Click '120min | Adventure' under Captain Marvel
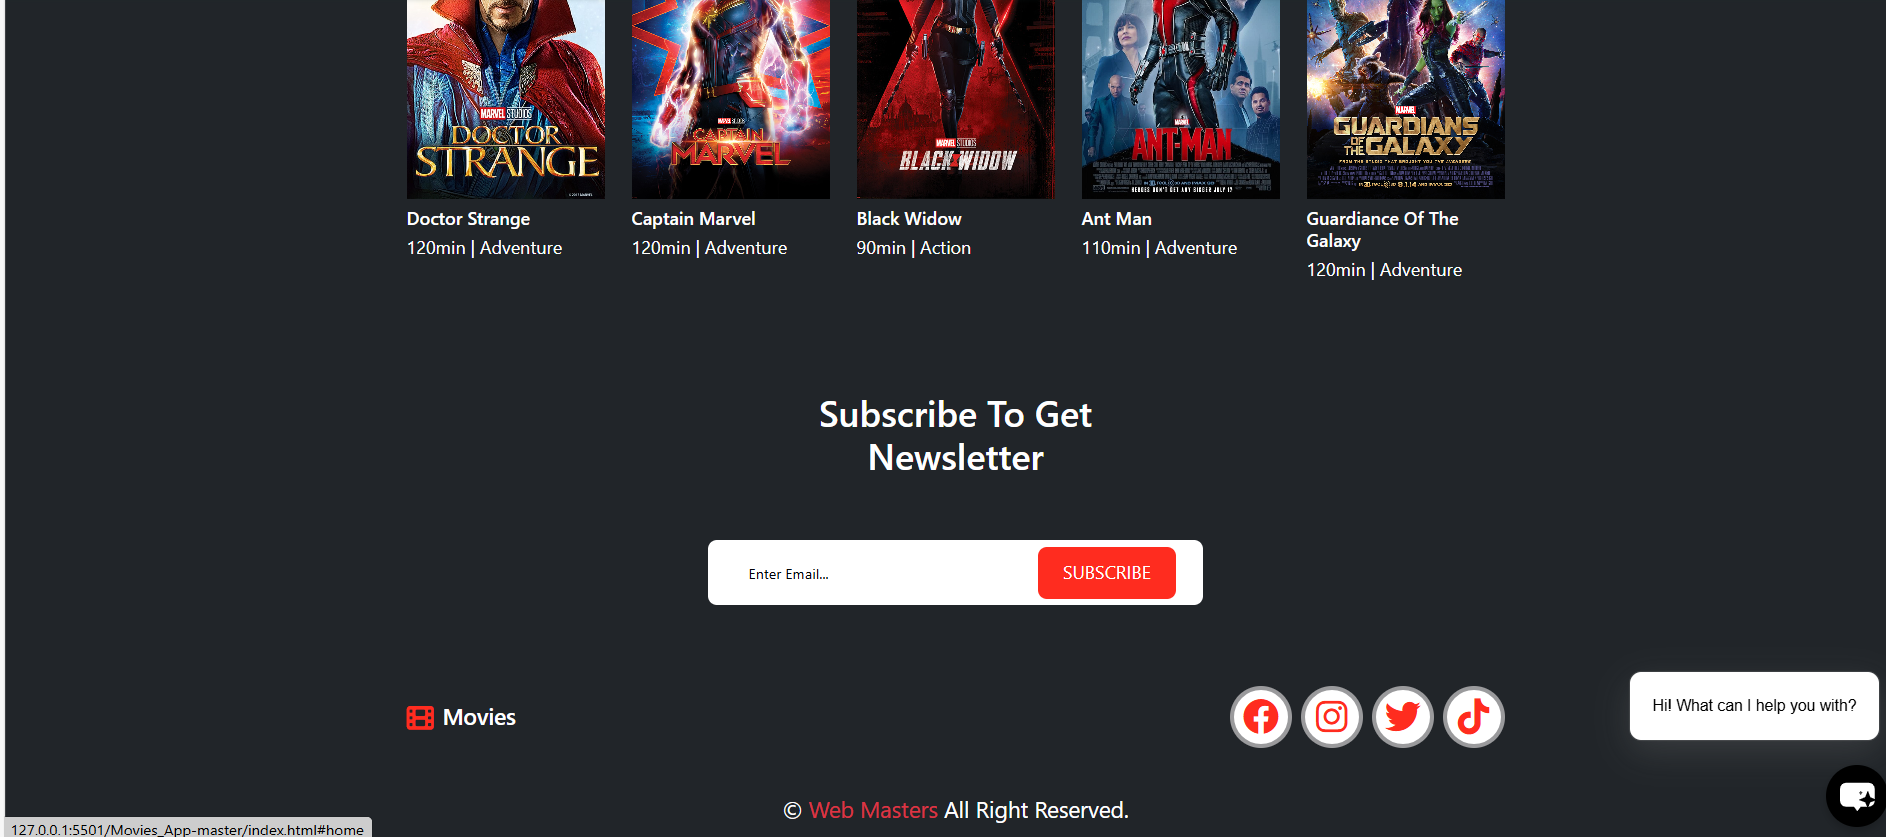The width and height of the screenshot is (1886, 837). [x=709, y=248]
